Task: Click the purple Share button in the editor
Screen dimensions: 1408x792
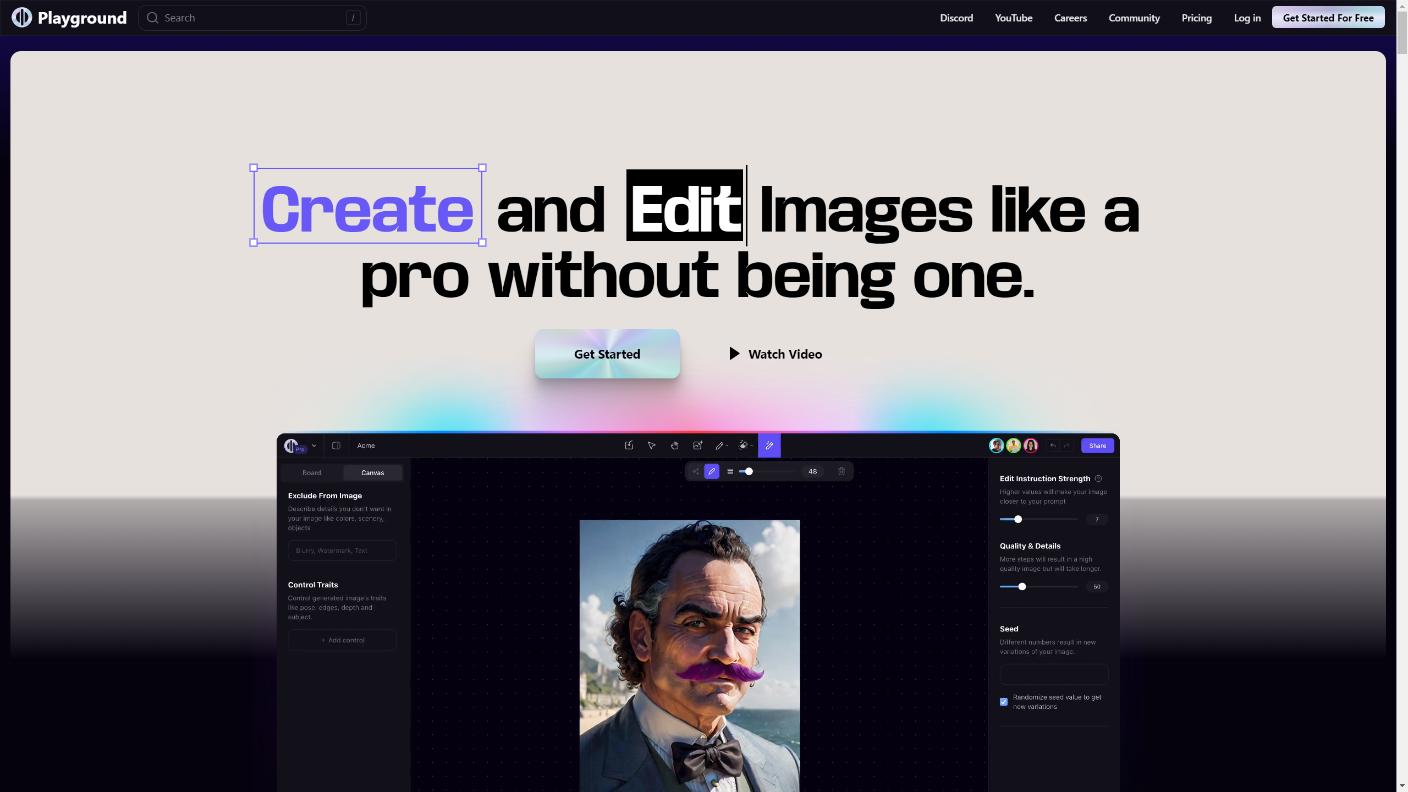Action: (1097, 446)
